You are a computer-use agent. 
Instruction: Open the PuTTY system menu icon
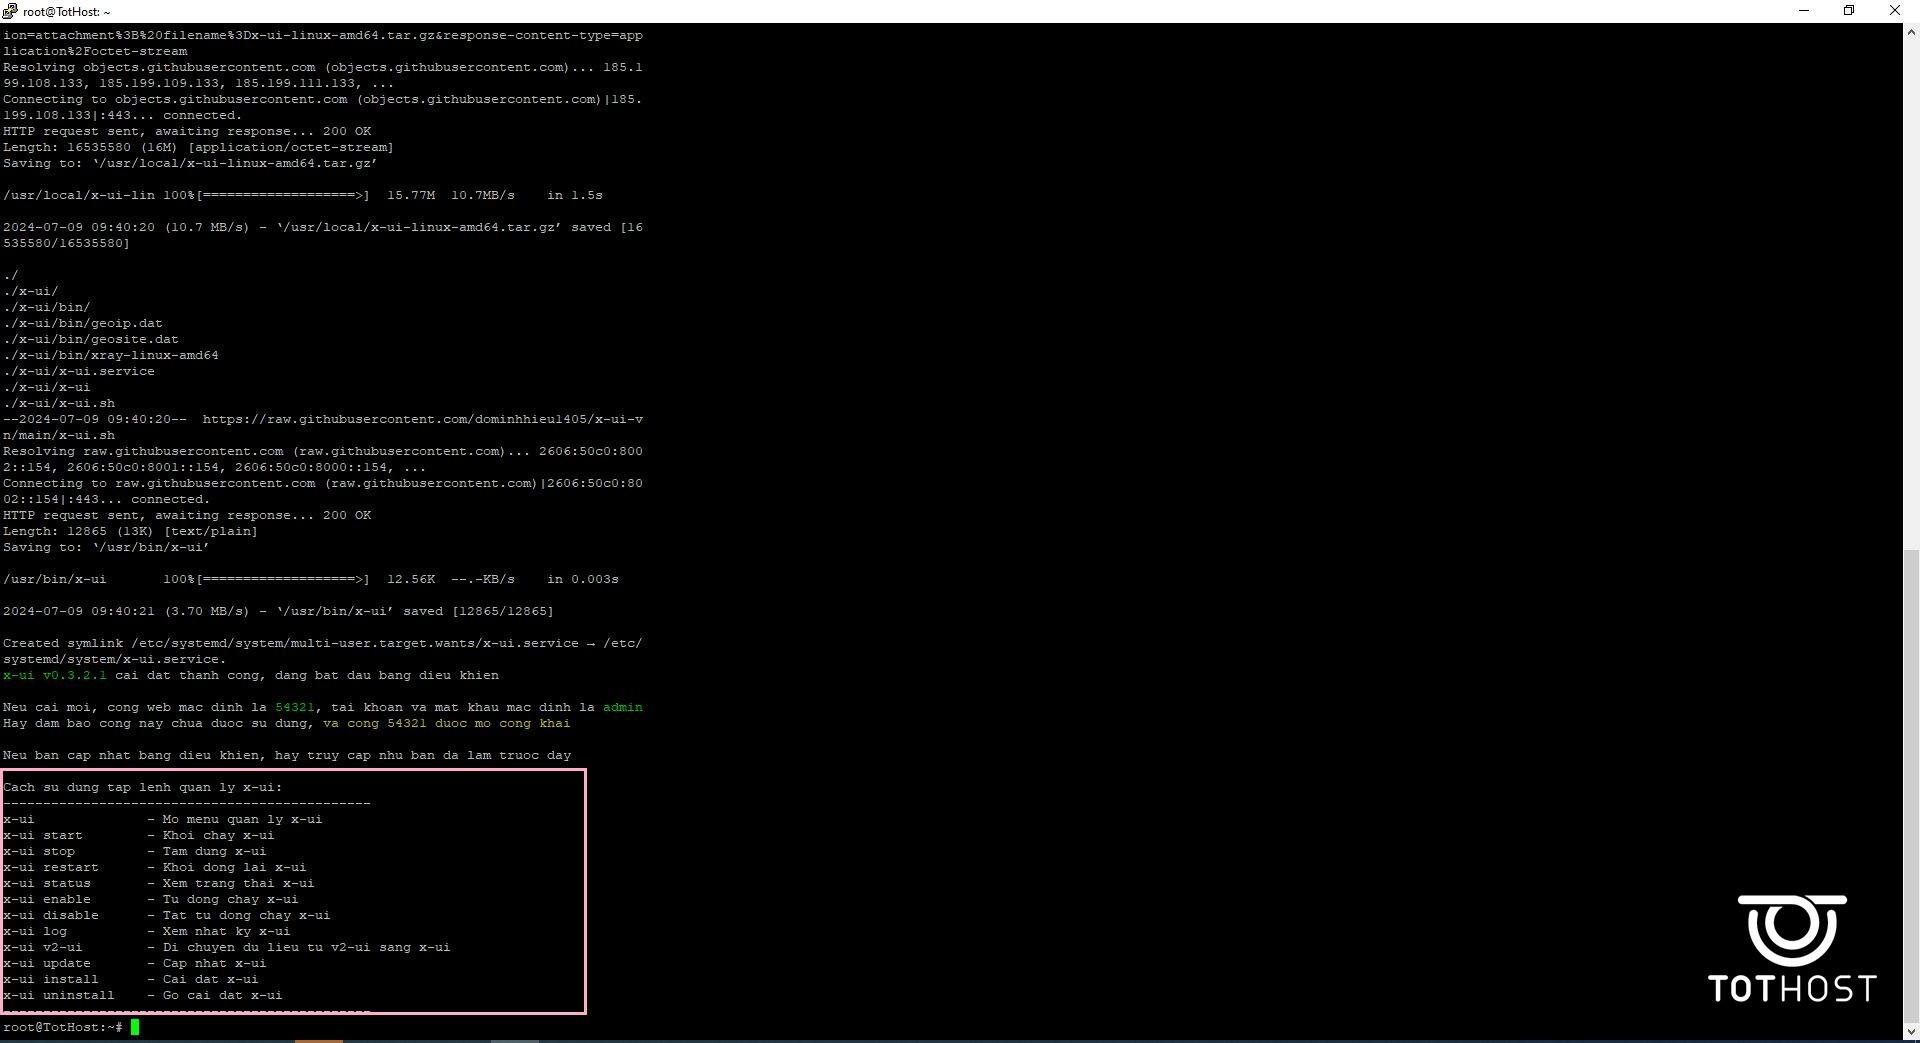(x=10, y=11)
